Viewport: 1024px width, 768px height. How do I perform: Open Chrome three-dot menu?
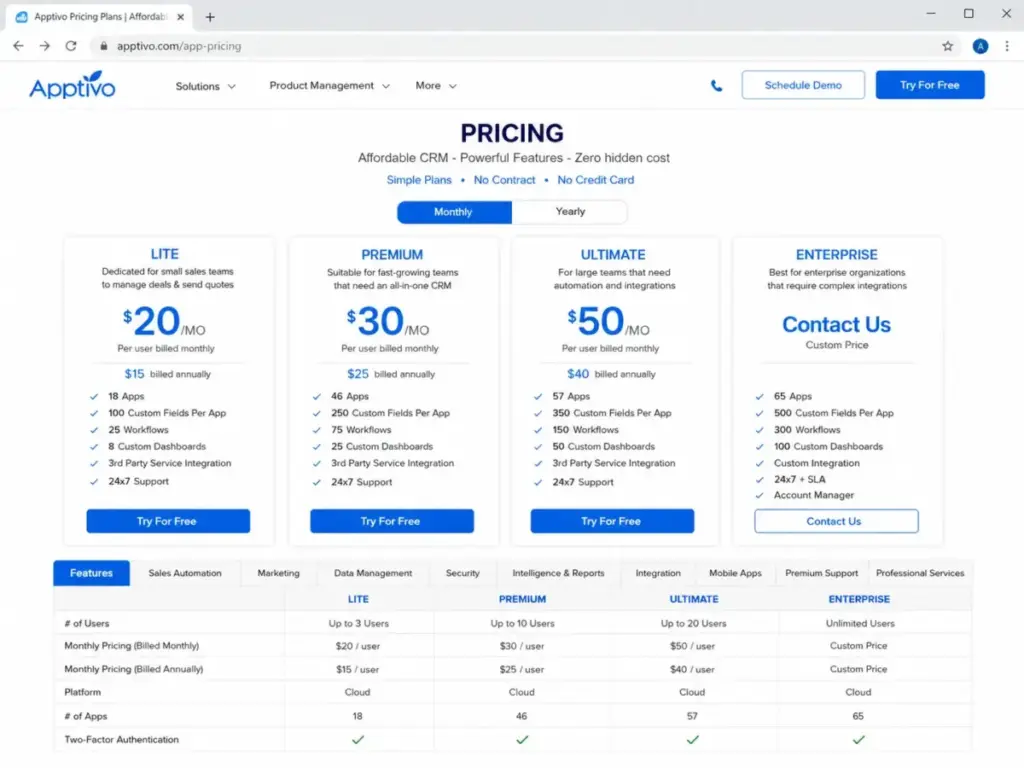tap(1006, 46)
